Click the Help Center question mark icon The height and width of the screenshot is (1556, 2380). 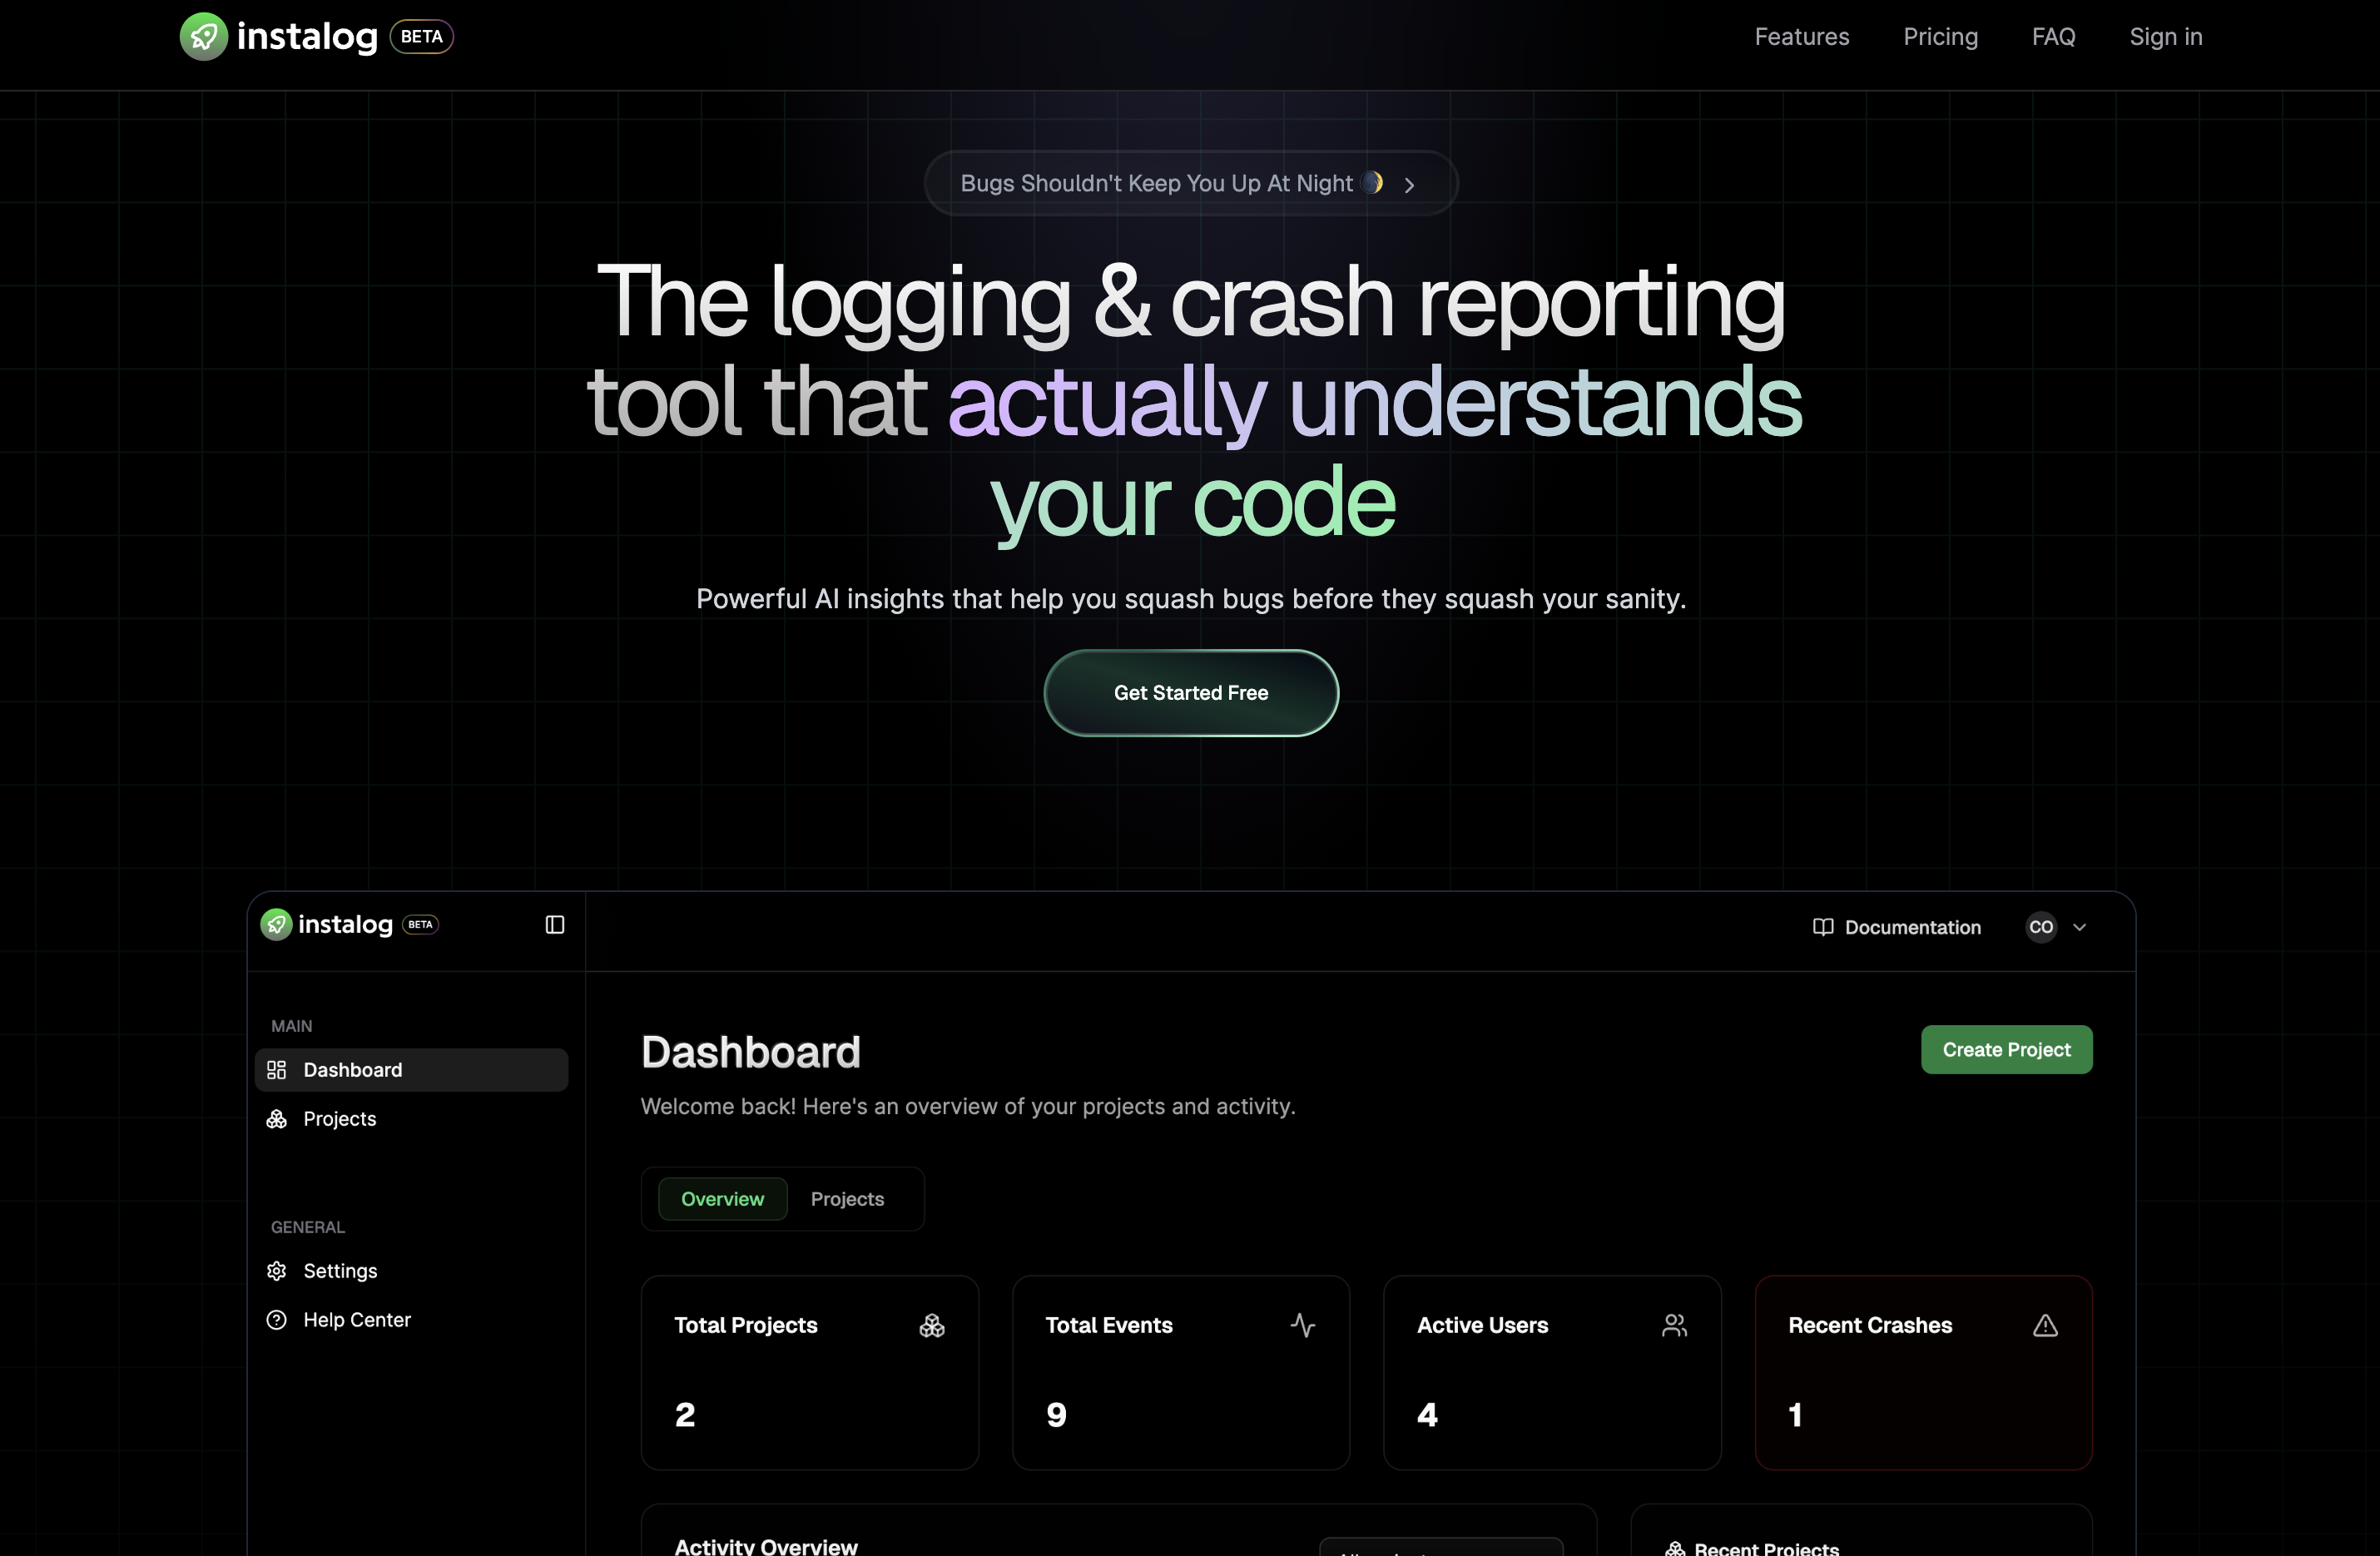click(x=277, y=1320)
